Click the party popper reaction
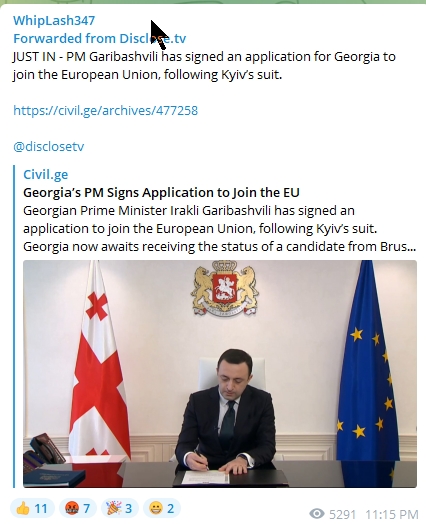The height and width of the screenshot is (524, 426). click(120, 508)
